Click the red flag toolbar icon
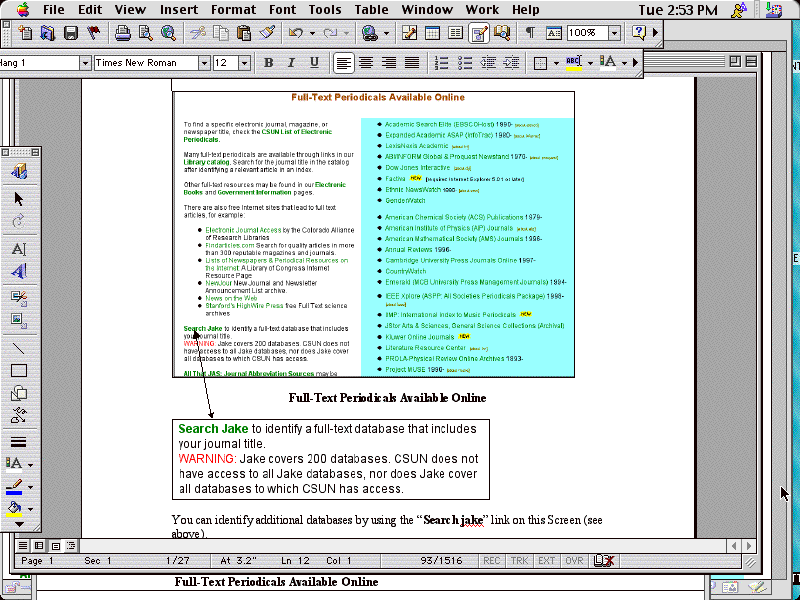Screen dimensions: 800x600 pos(94,33)
